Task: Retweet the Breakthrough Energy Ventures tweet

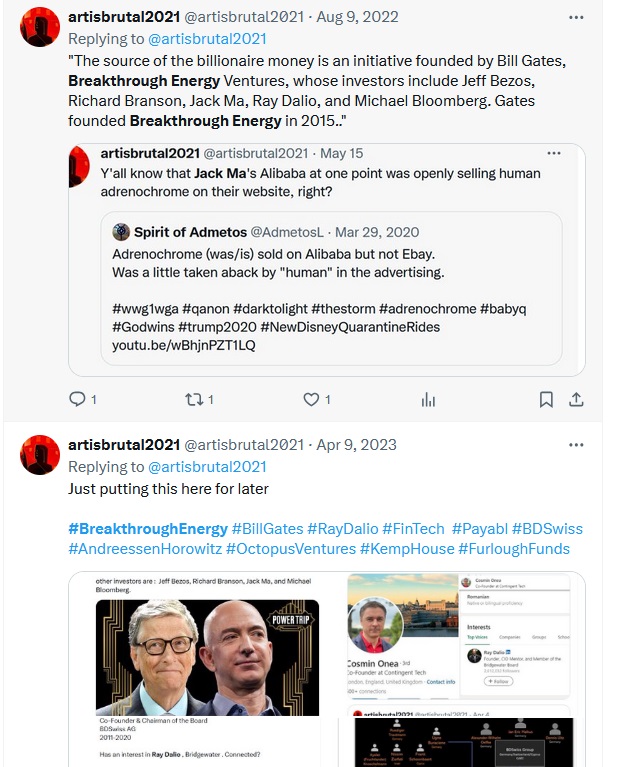Action: 194,399
